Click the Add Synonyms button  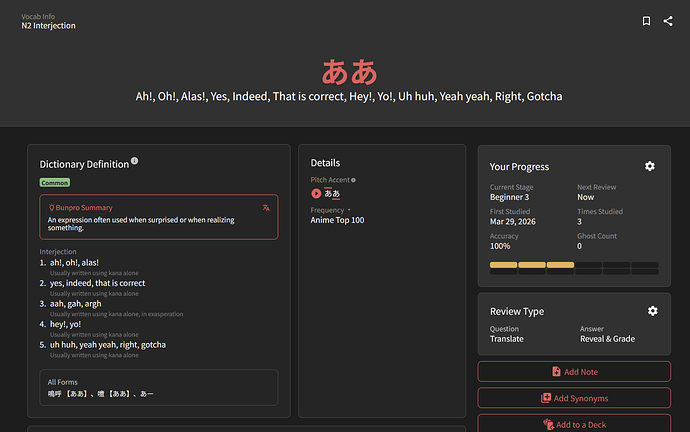tap(574, 398)
